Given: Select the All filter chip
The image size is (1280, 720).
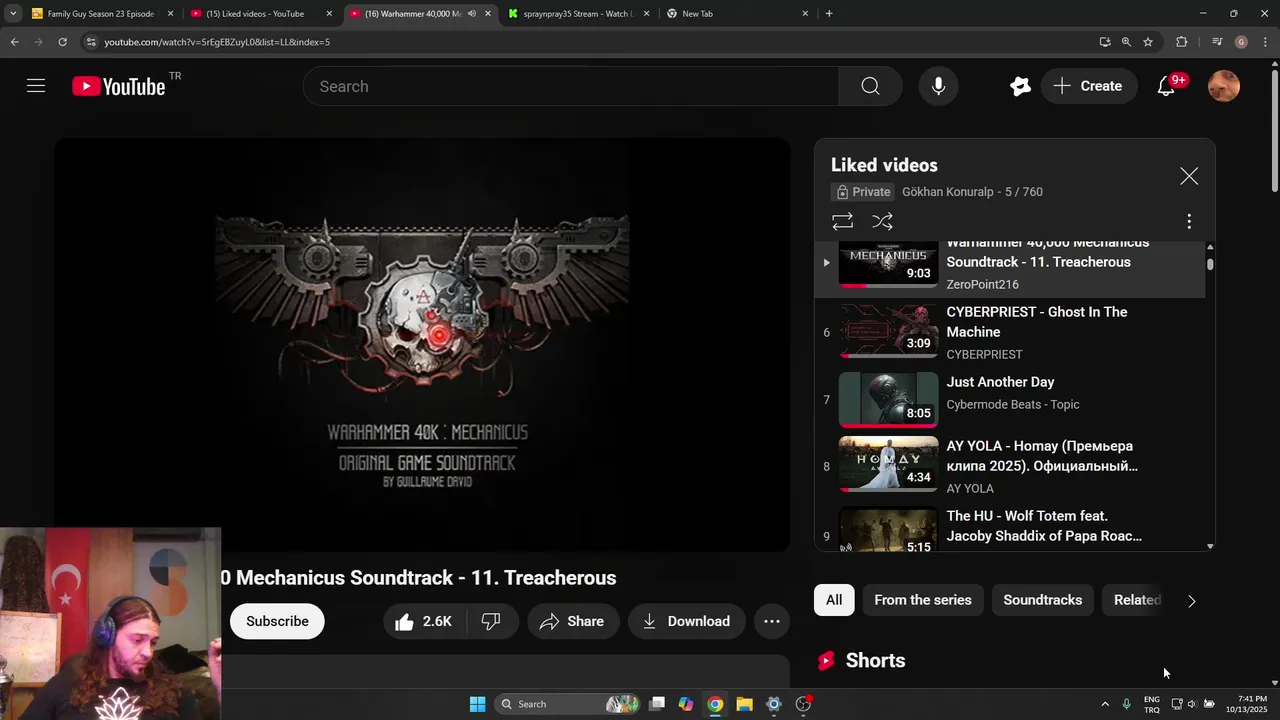Looking at the screenshot, I should pos(834,600).
